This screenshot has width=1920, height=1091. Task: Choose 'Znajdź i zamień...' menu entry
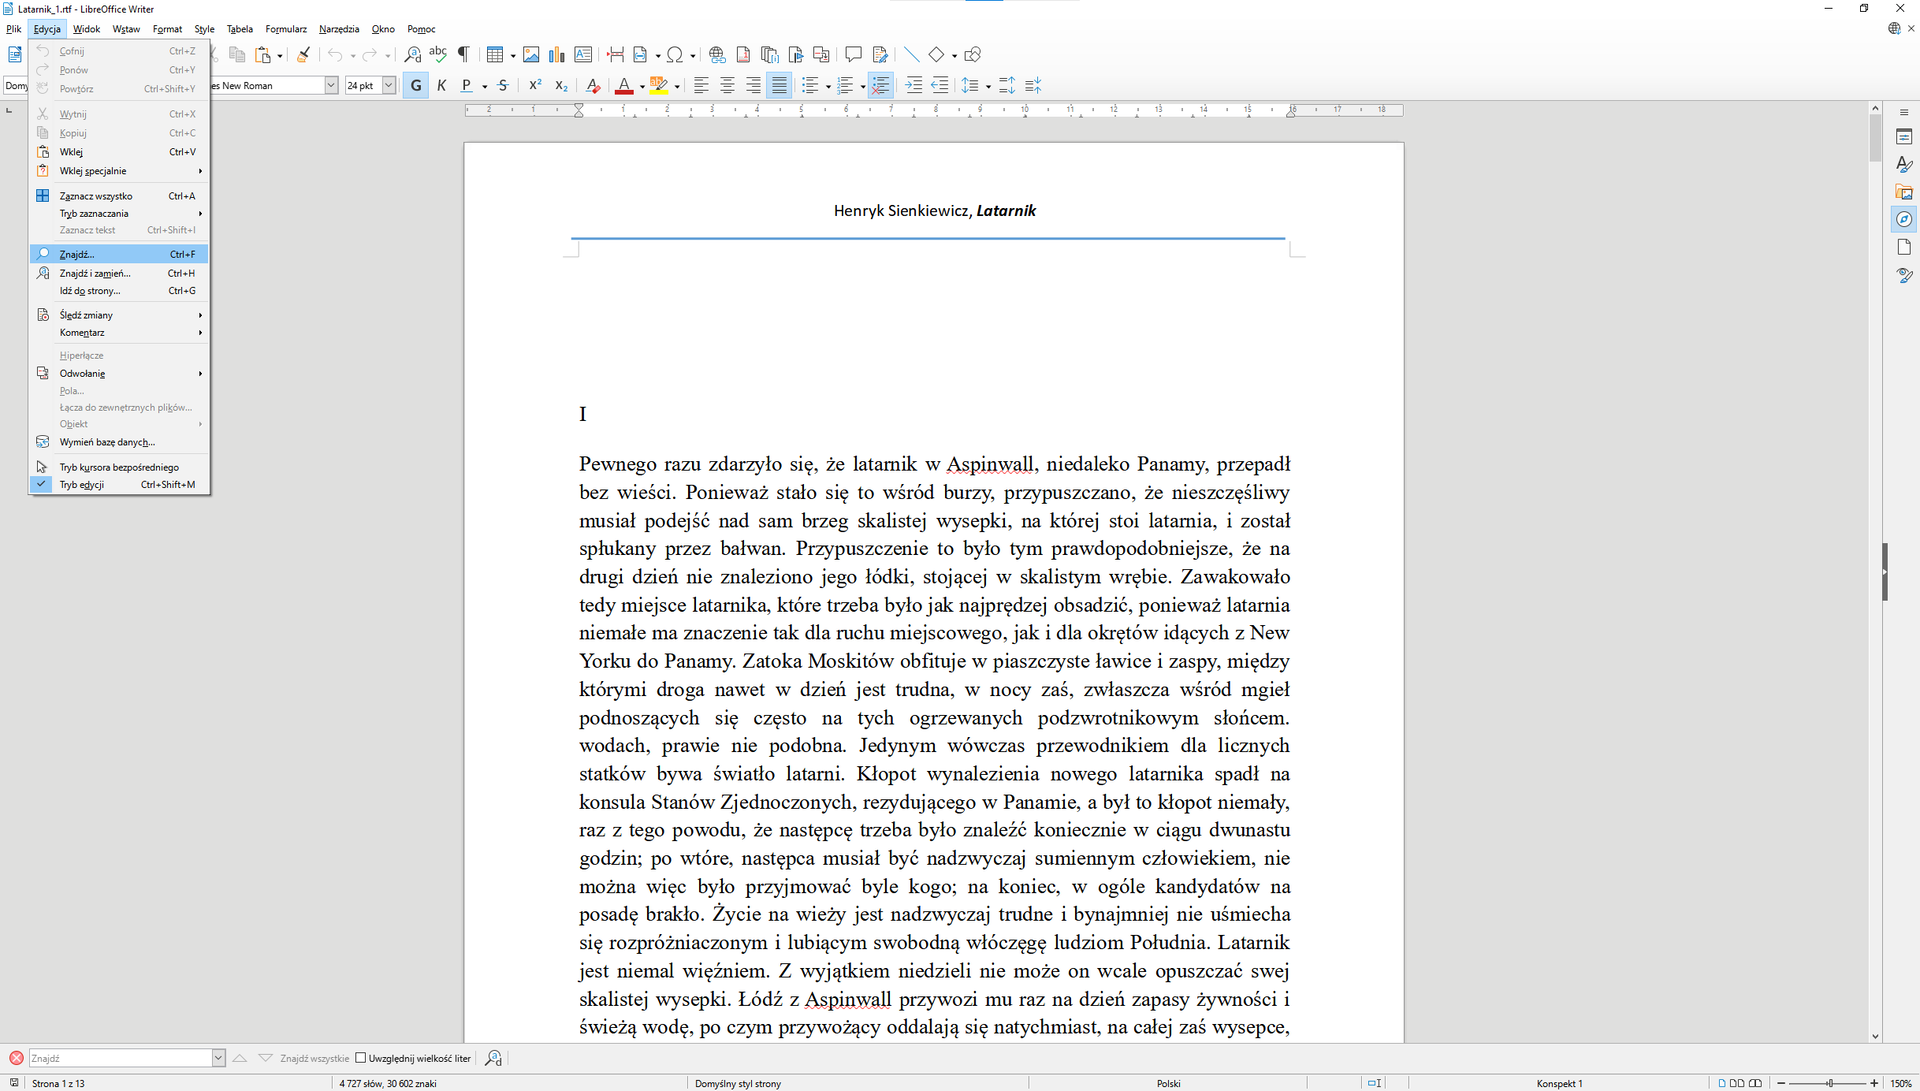tap(120, 273)
